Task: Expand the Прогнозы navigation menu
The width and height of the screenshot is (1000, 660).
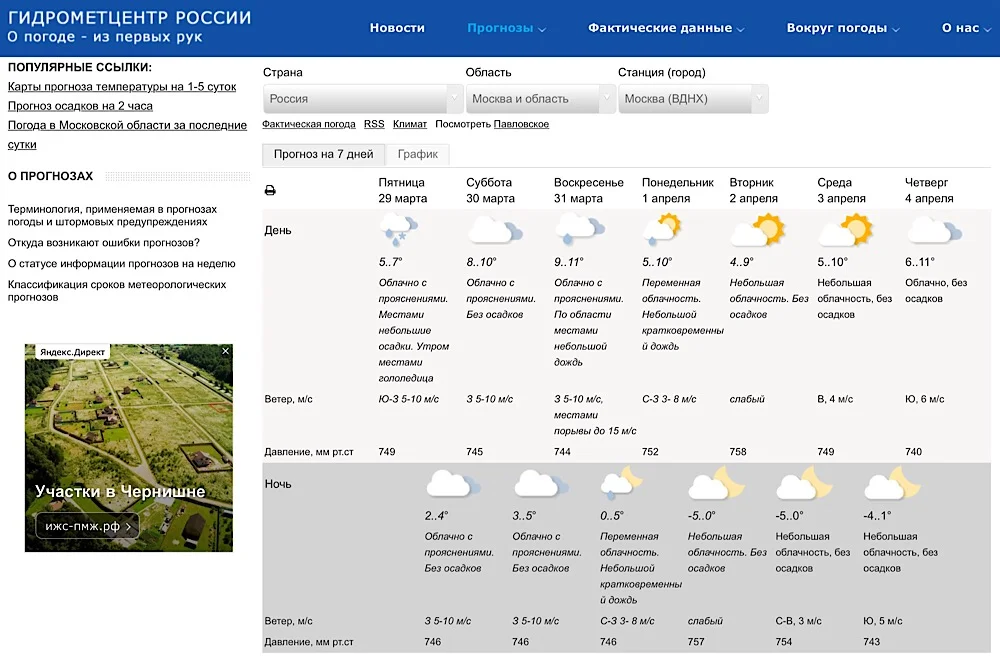Action: [506, 28]
